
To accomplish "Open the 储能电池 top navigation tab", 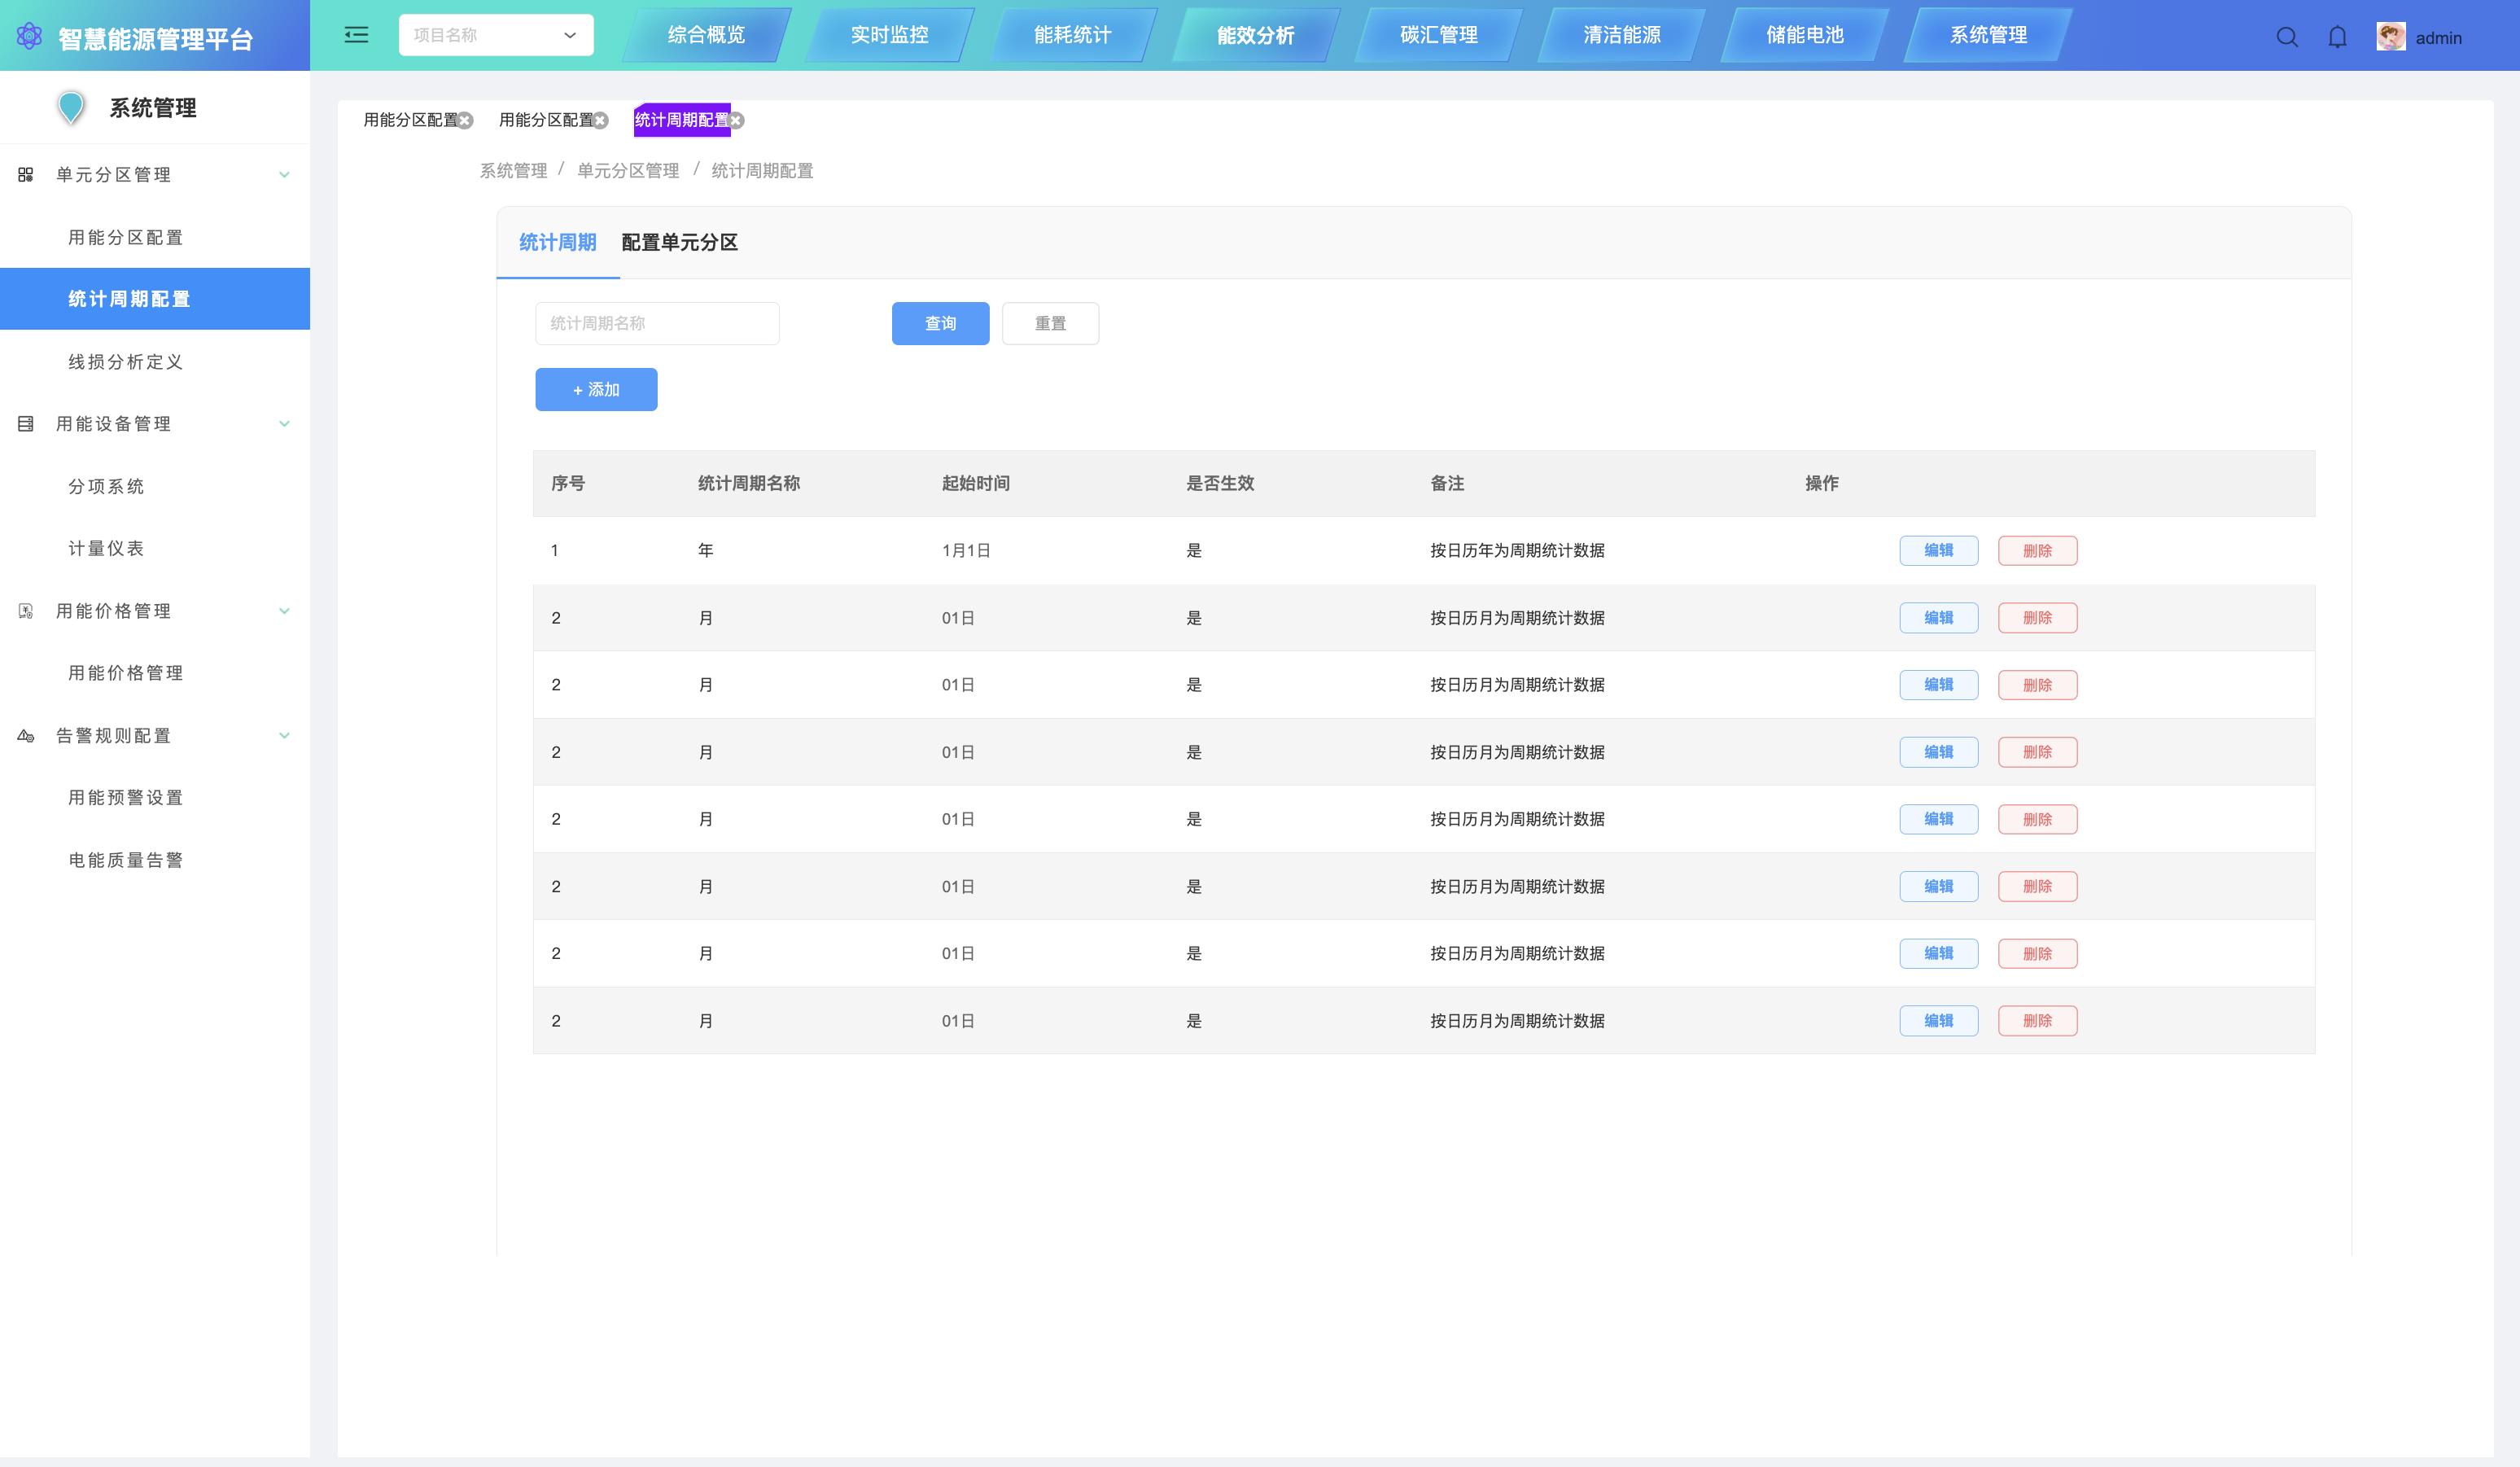I will [x=1804, y=35].
